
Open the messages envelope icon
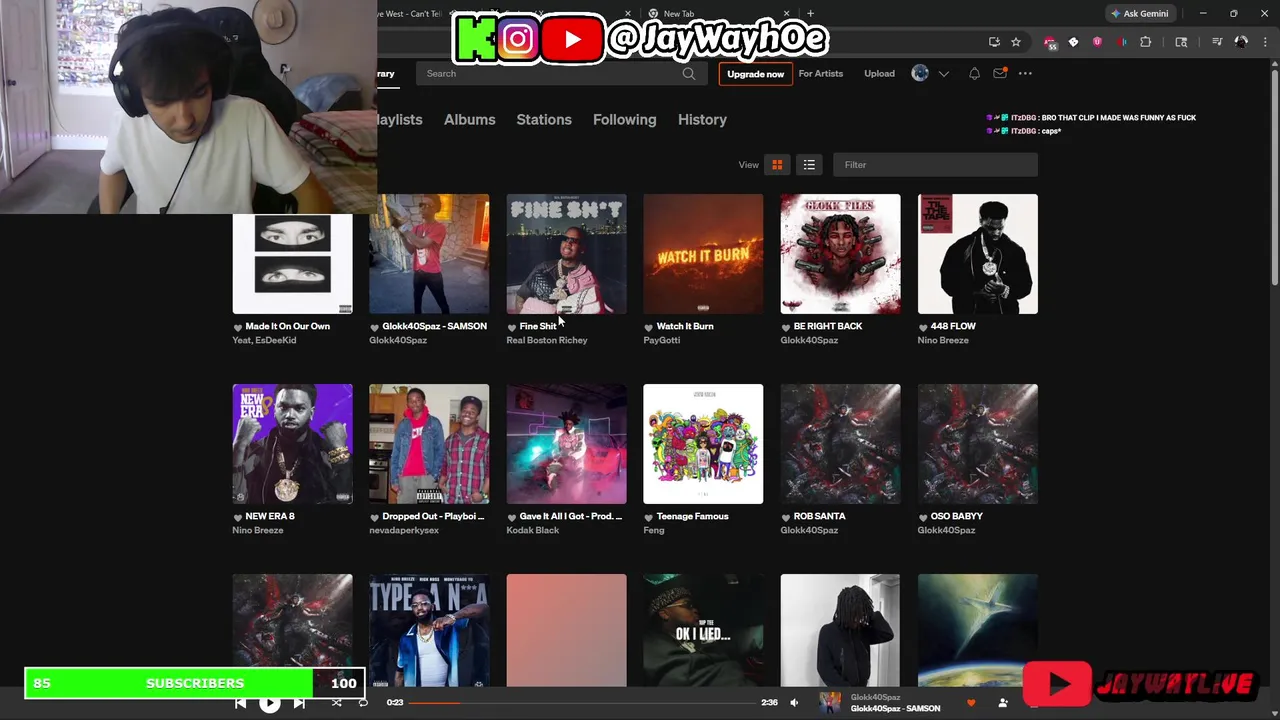click(x=1000, y=73)
